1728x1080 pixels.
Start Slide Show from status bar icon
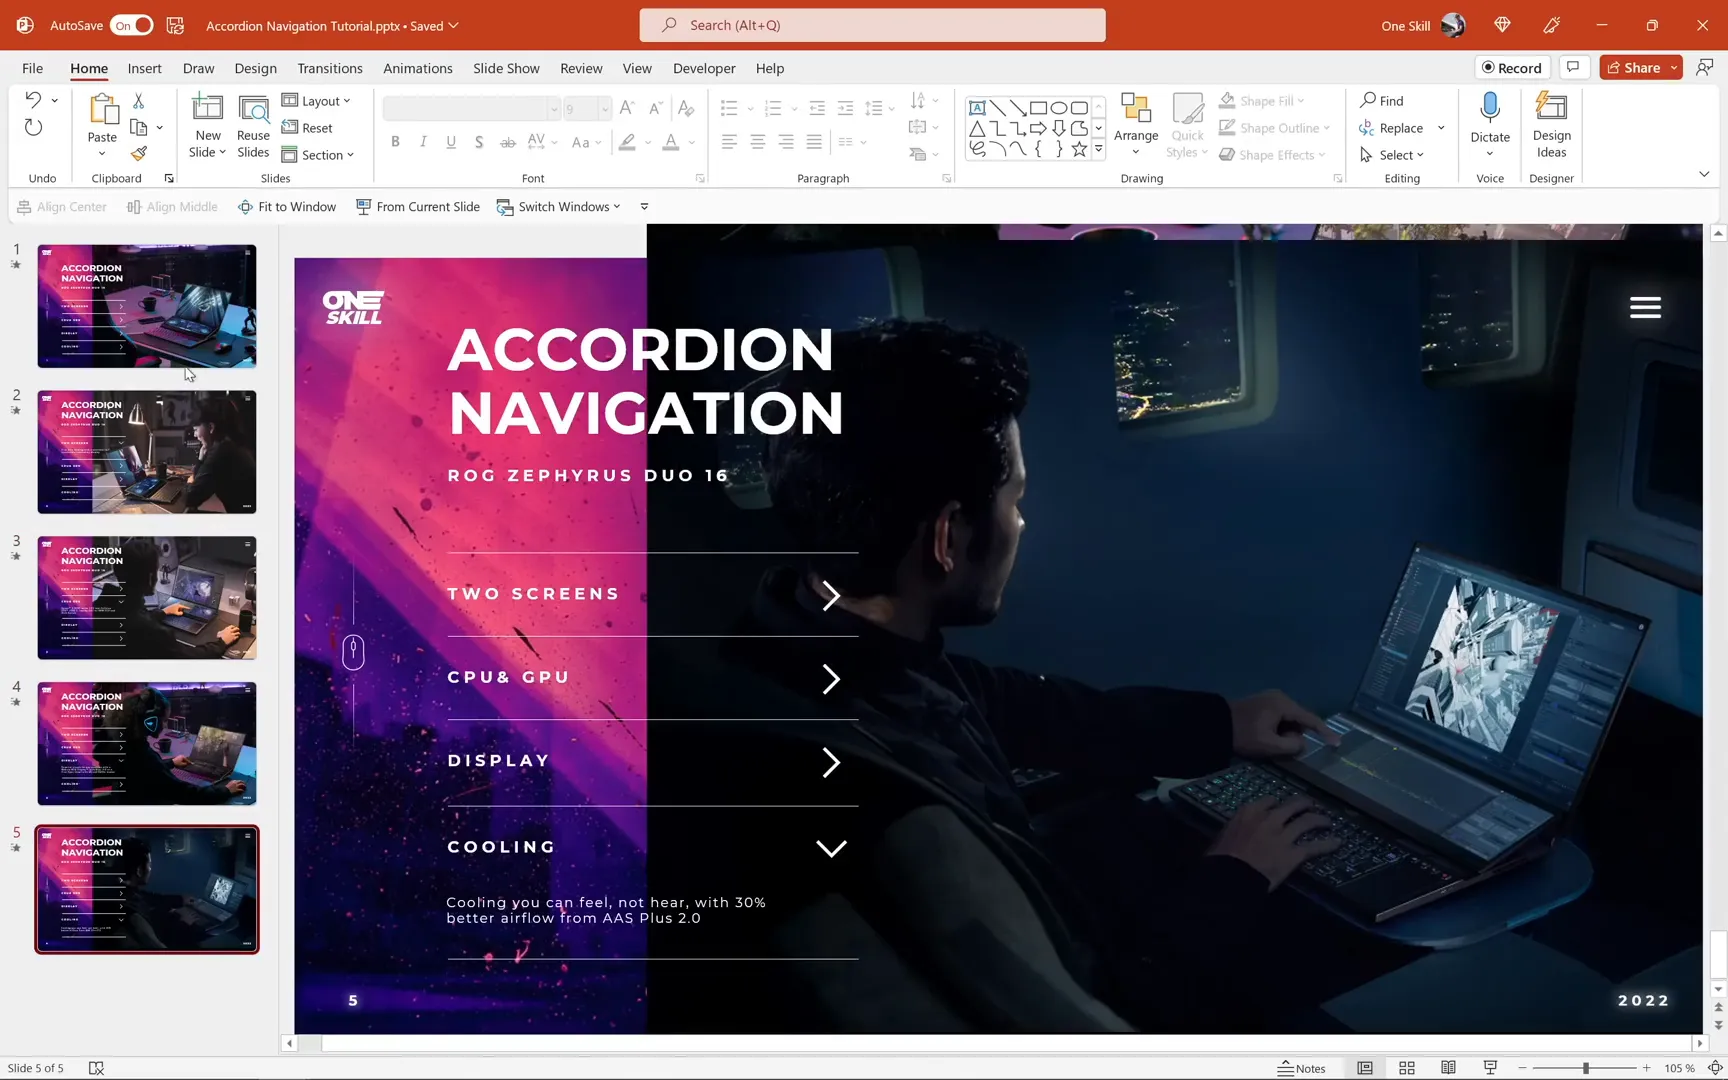click(x=1490, y=1068)
